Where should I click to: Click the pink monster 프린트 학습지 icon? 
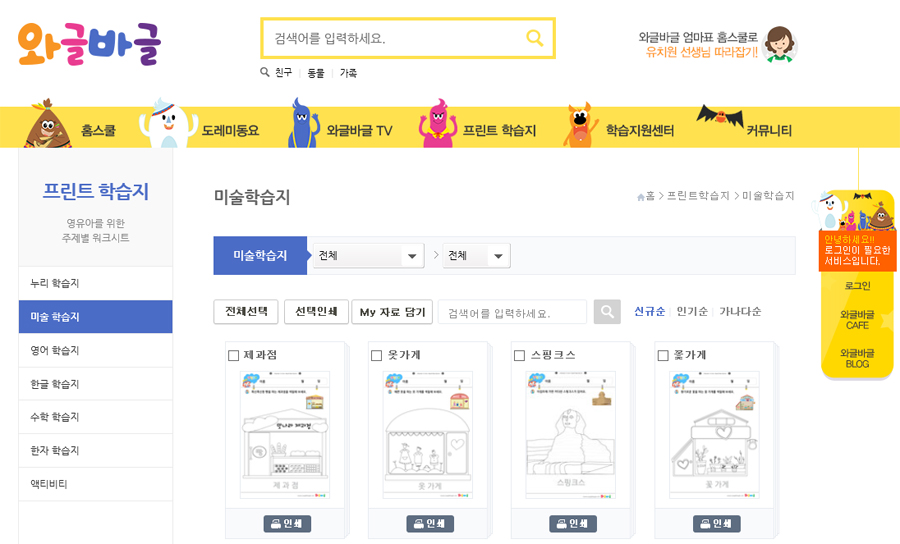437,123
